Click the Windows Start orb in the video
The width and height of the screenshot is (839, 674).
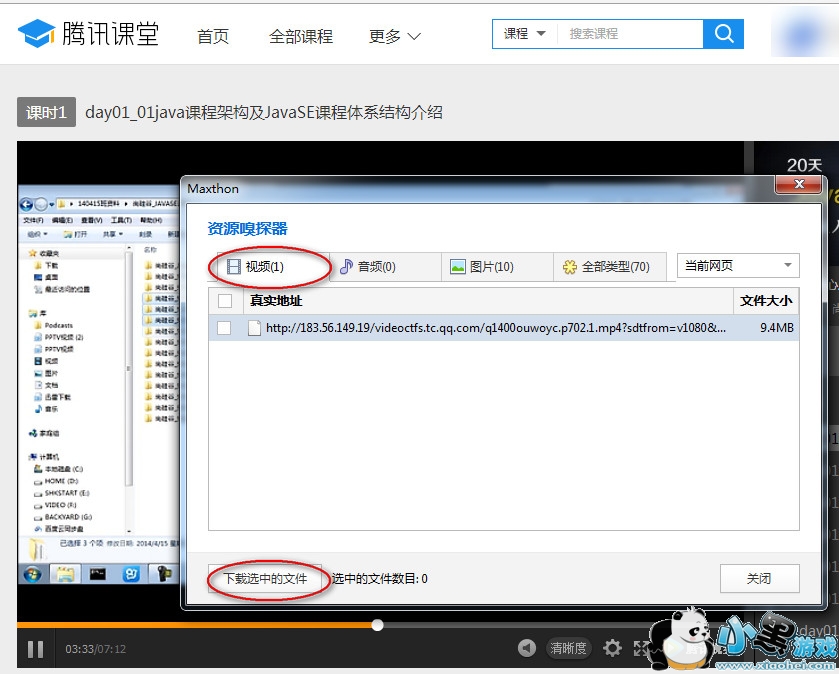click(33, 575)
